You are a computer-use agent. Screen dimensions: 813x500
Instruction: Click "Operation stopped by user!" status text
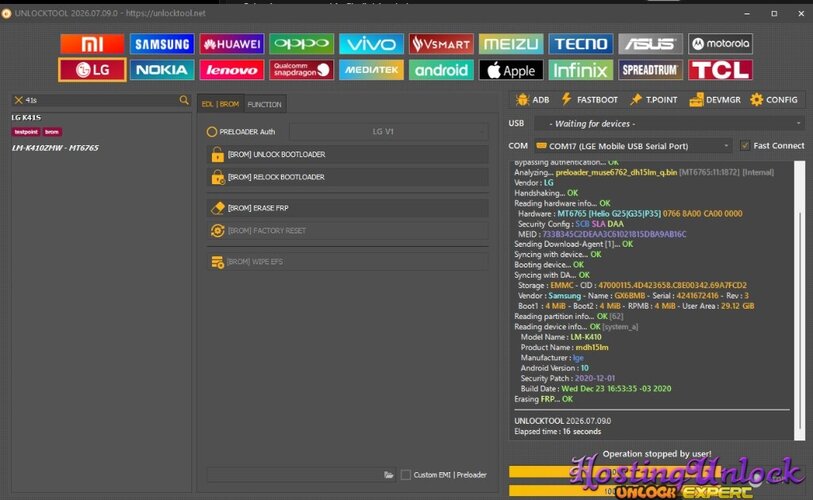point(656,454)
